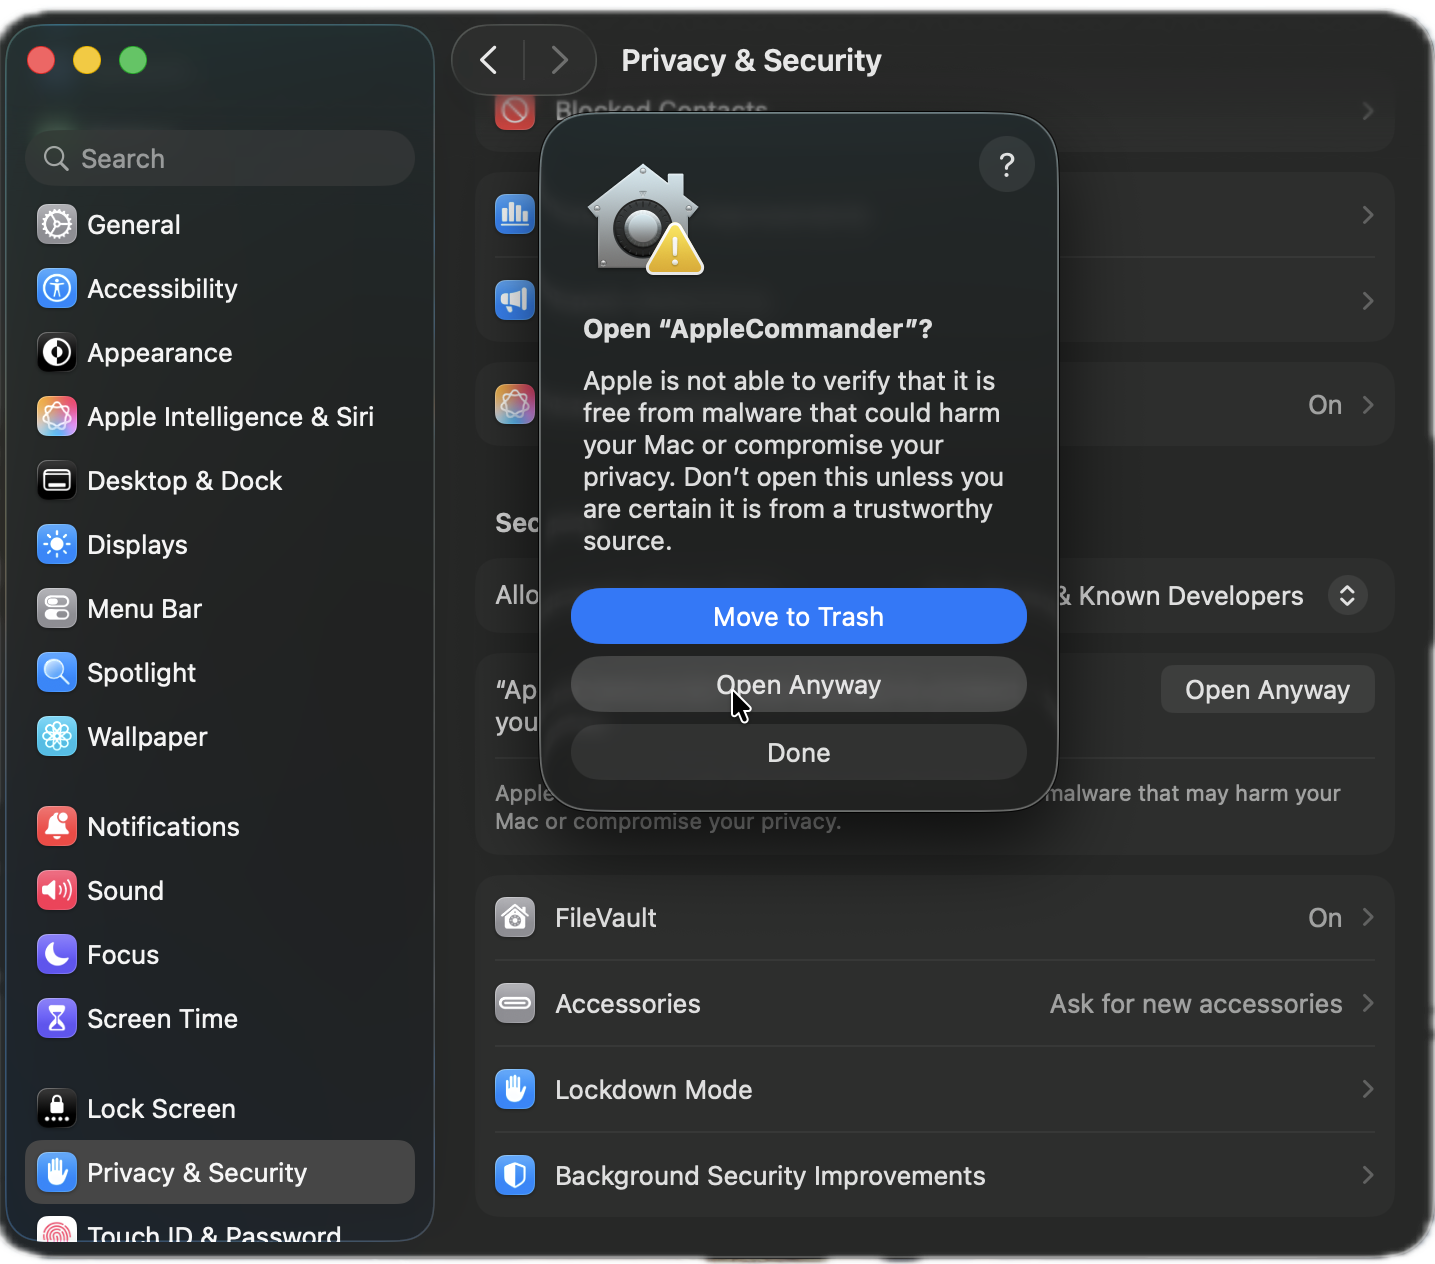Open help with the question mark button

[x=1007, y=164]
